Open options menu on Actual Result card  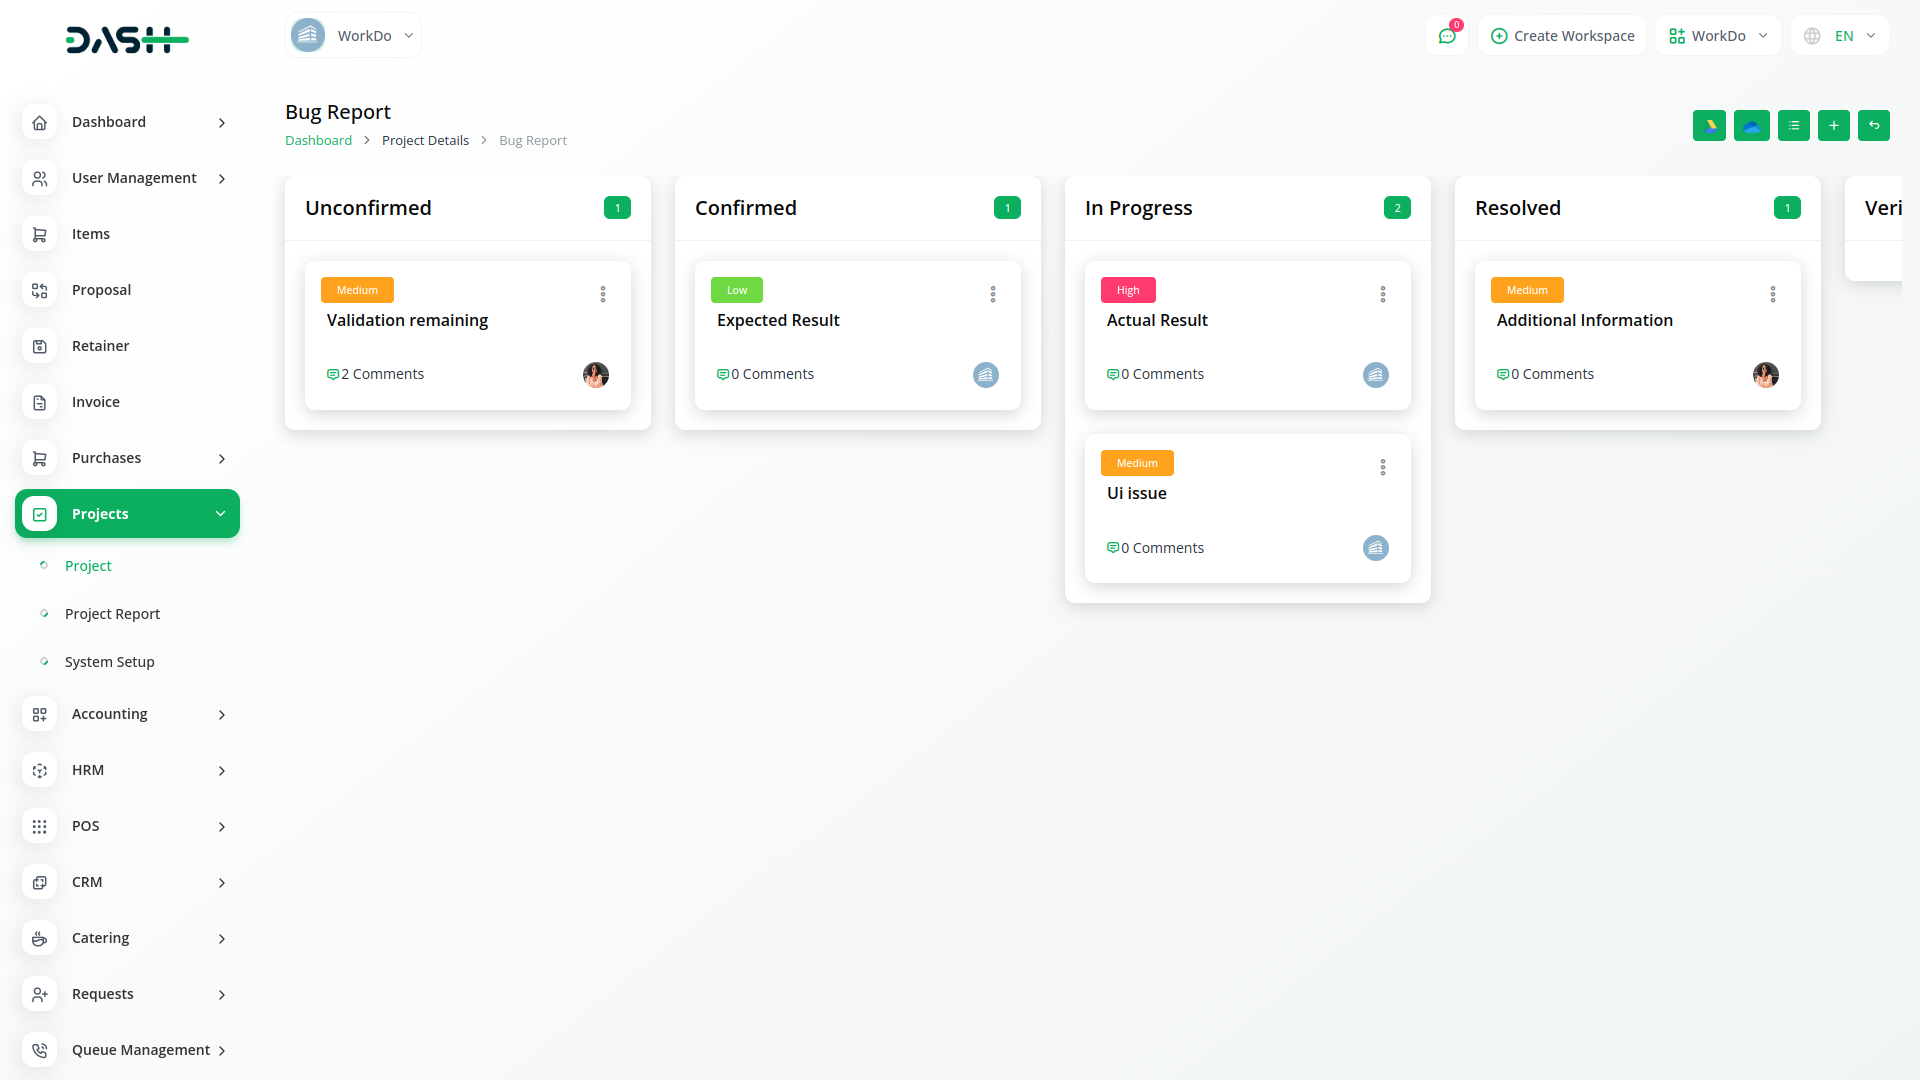click(x=1383, y=294)
